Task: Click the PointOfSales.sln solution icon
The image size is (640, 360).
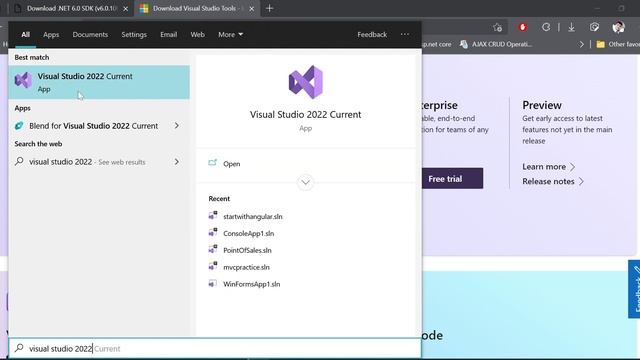Action: 213,250
